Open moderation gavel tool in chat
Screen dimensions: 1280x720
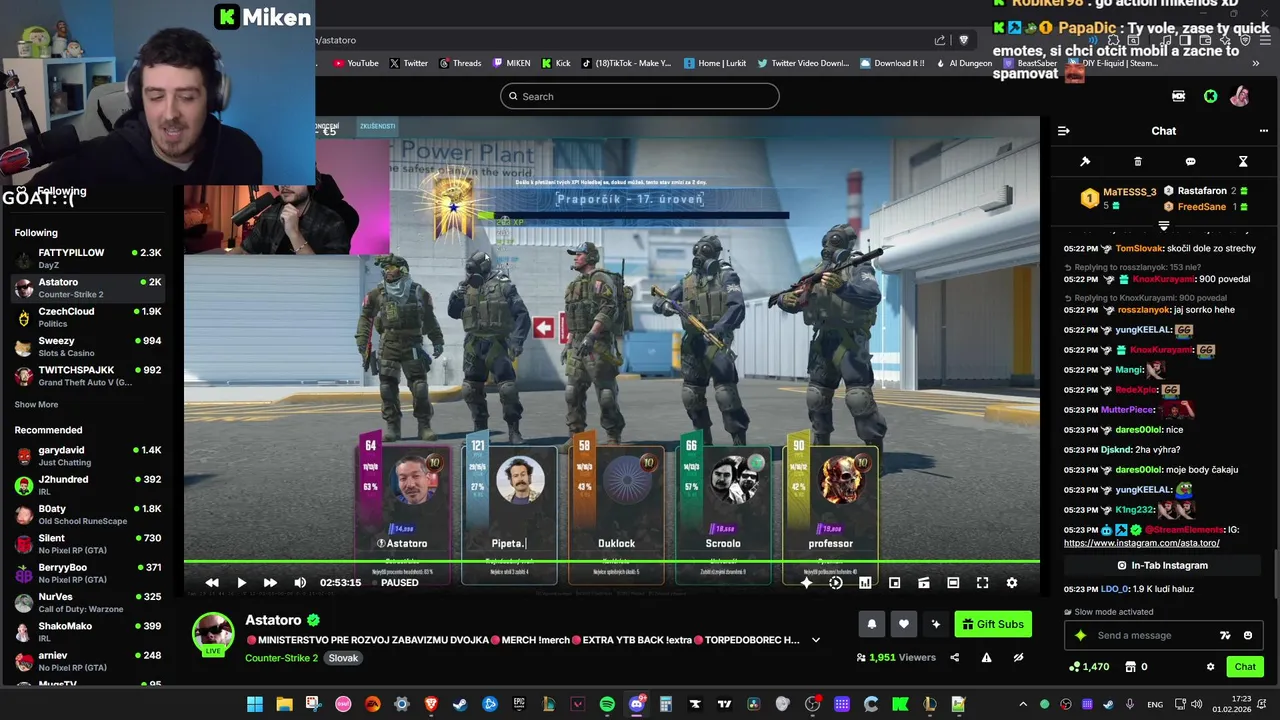click(1085, 161)
